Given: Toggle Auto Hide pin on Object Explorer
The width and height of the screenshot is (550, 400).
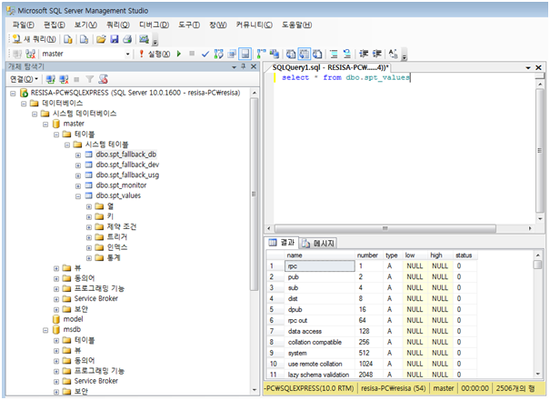Looking at the screenshot, I should point(243,66).
